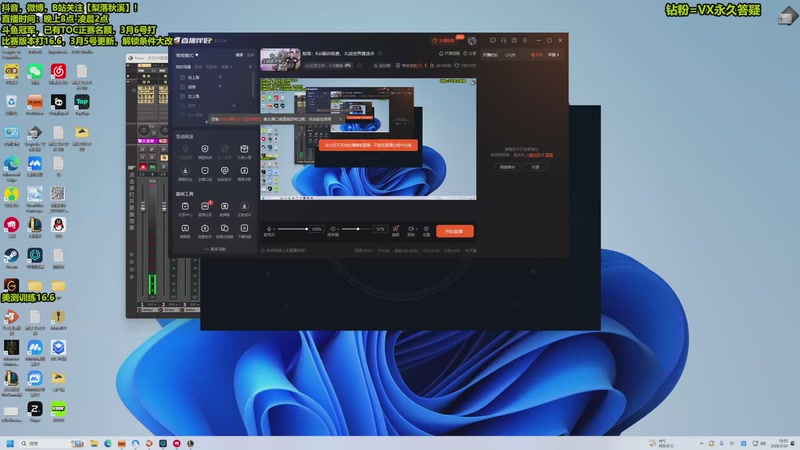Viewport: 800px width, 450px height.
Task: Dismiss the grey notification bar with its X
Action: pyautogui.click(x=340, y=119)
